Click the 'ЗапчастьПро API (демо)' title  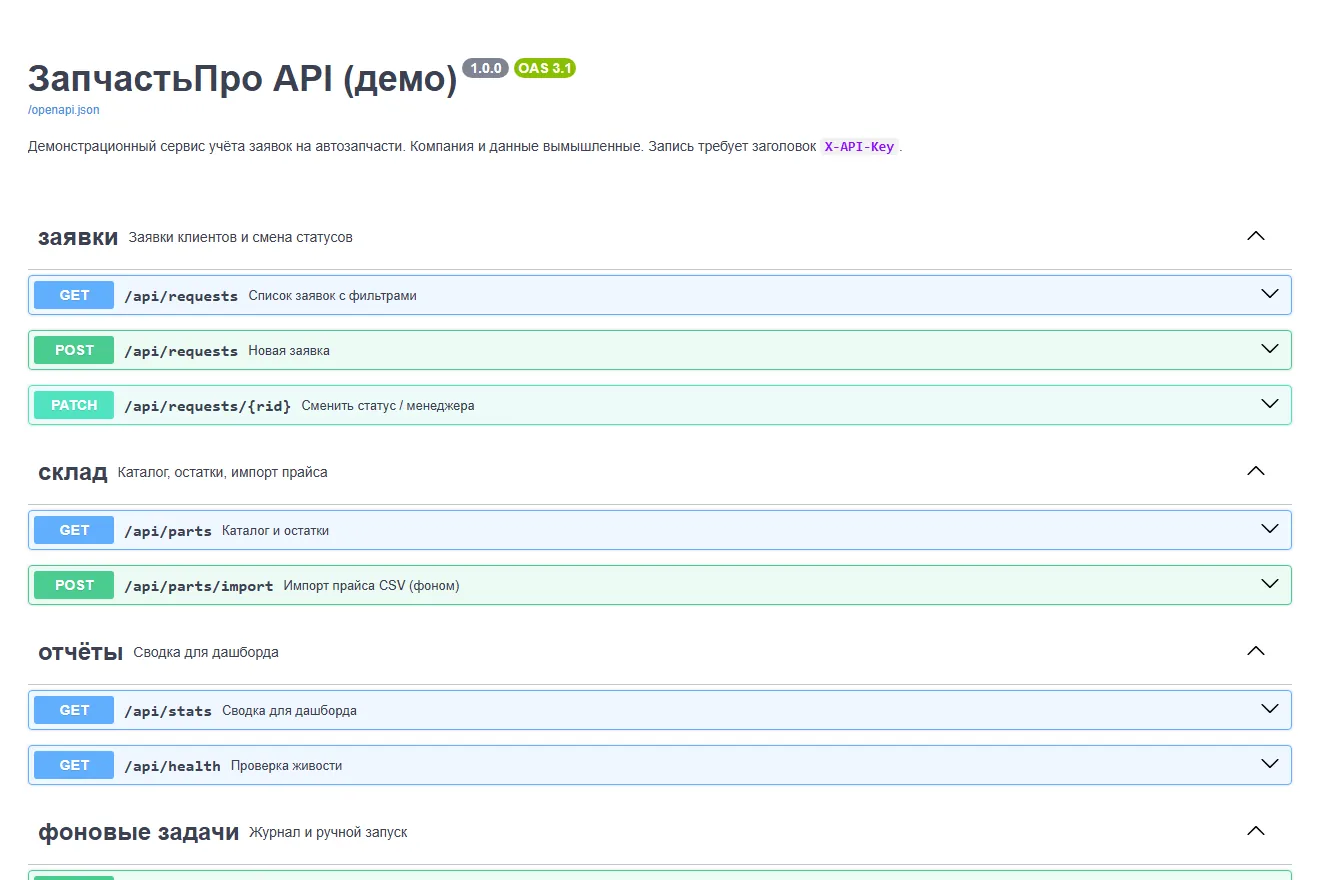coord(243,78)
